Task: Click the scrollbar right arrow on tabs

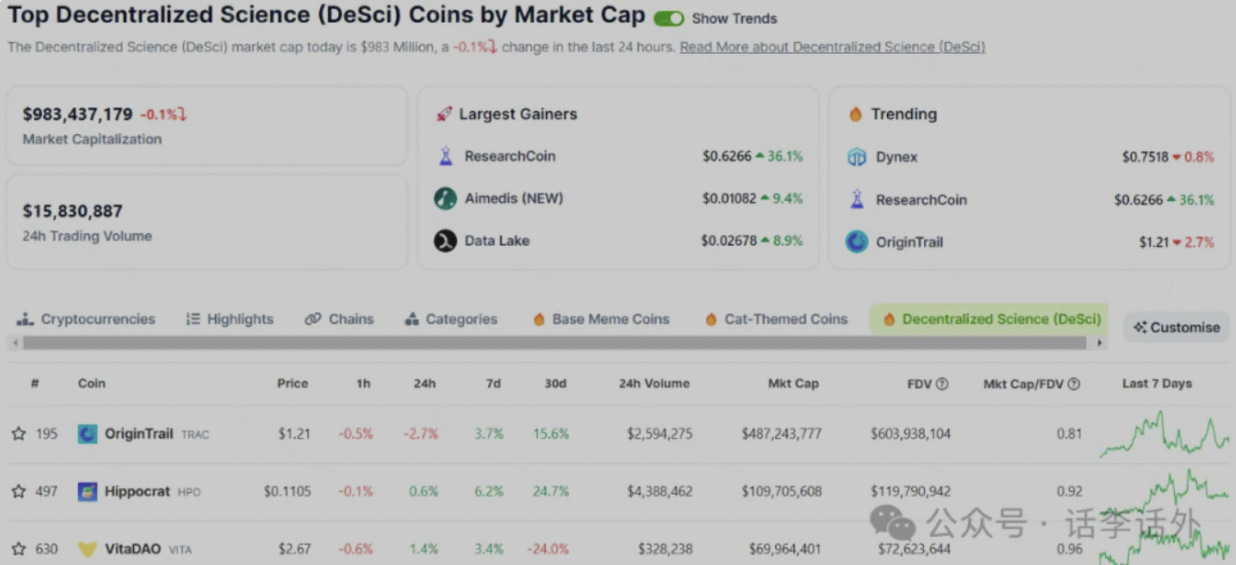Action: [1100, 343]
